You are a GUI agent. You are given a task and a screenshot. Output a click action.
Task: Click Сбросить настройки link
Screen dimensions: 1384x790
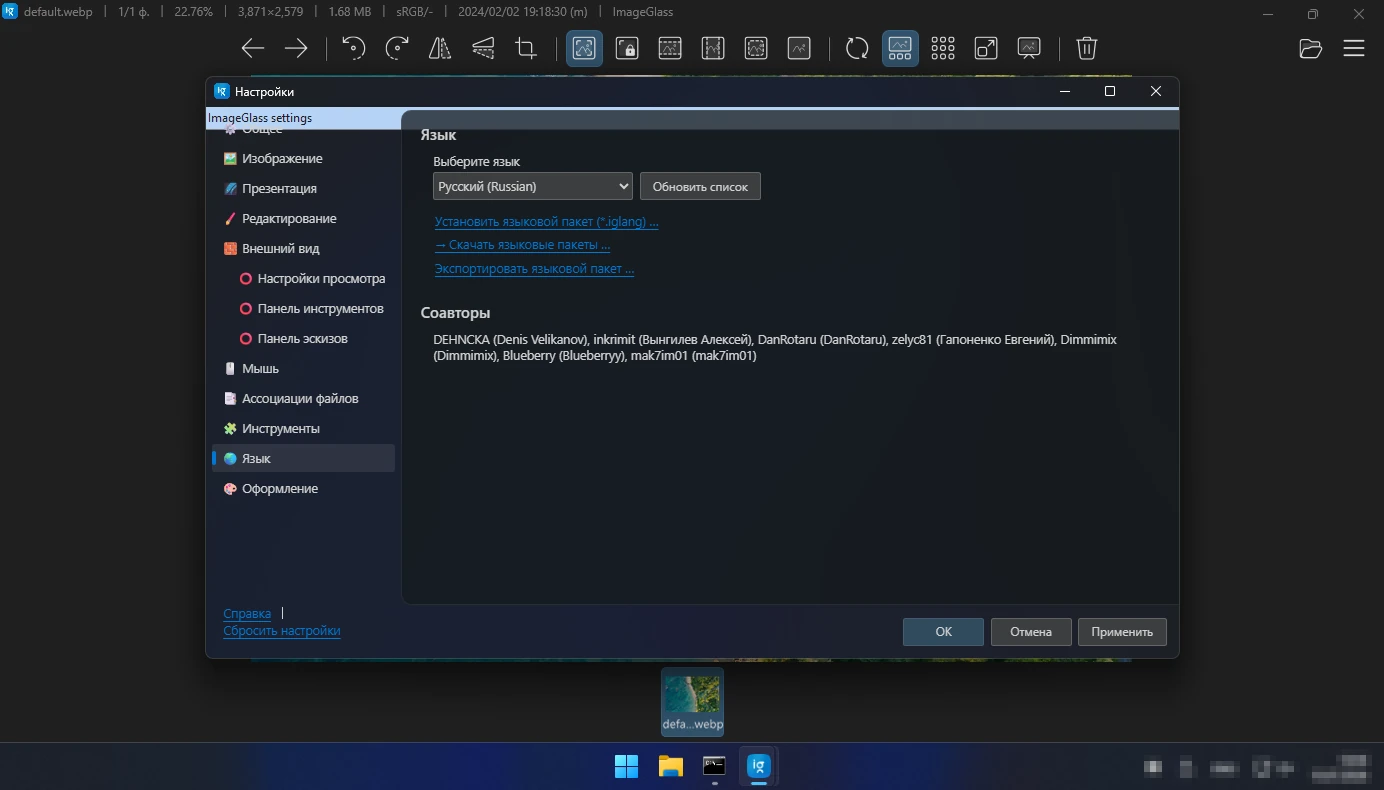point(282,631)
